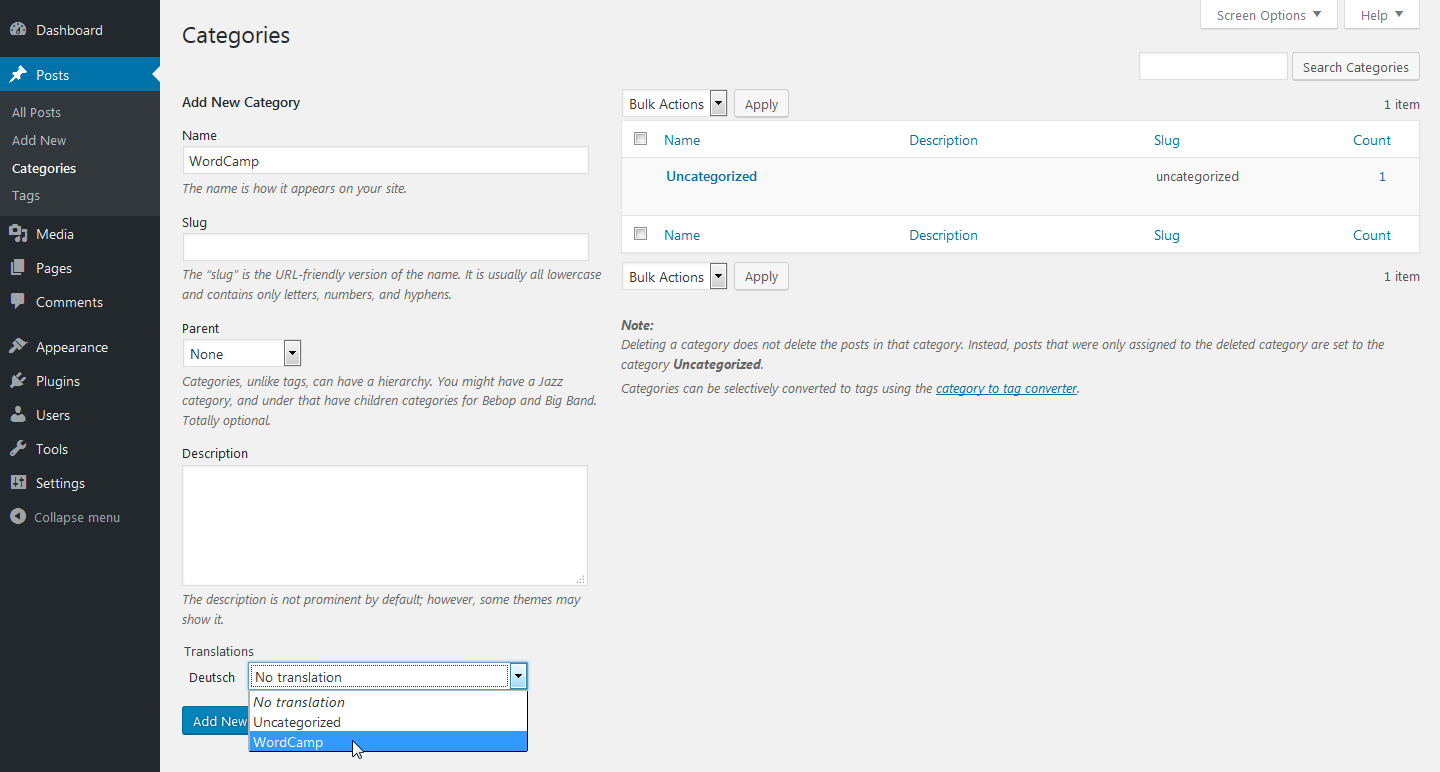Click the Appearance paintbrush icon
The height and width of the screenshot is (772, 1440).
click(18, 347)
